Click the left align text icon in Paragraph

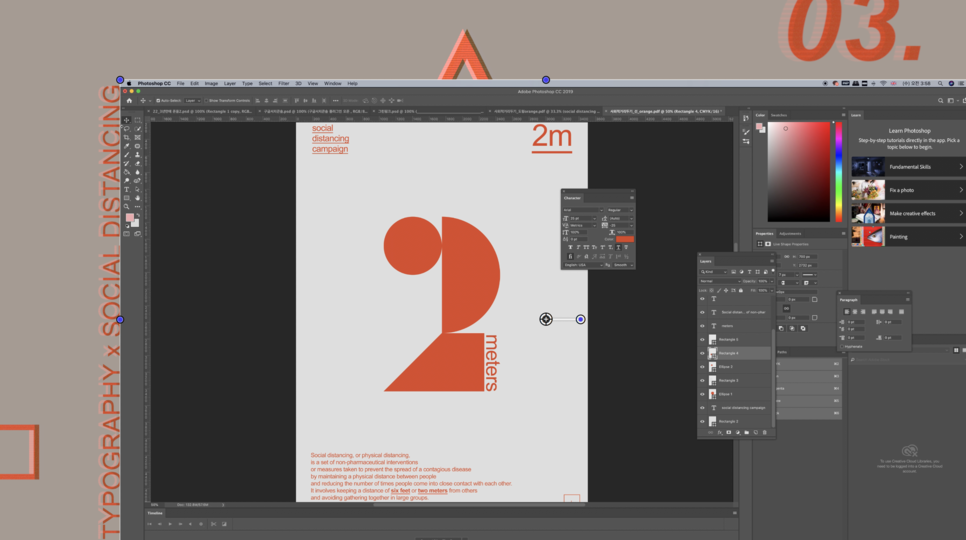click(x=846, y=312)
